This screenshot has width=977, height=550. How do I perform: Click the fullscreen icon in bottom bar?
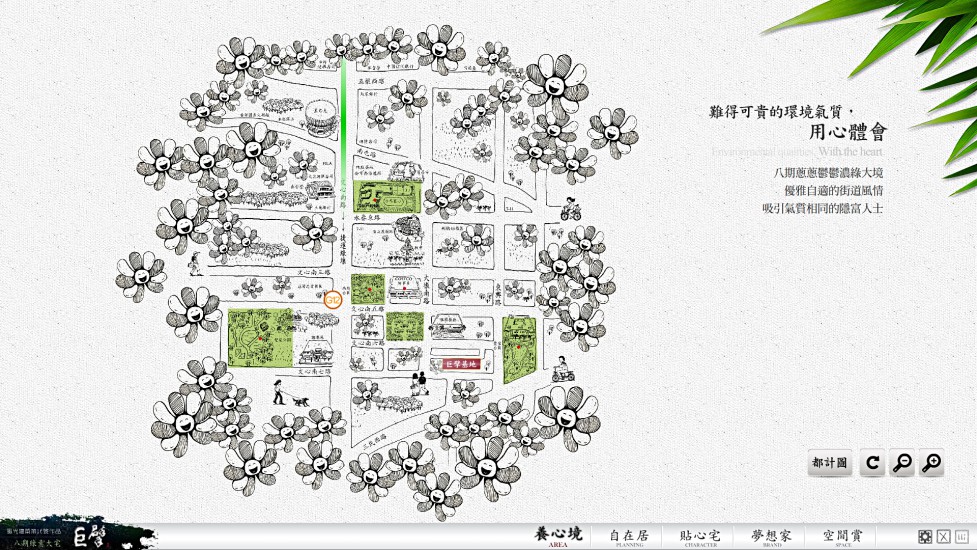pos(925,536)
